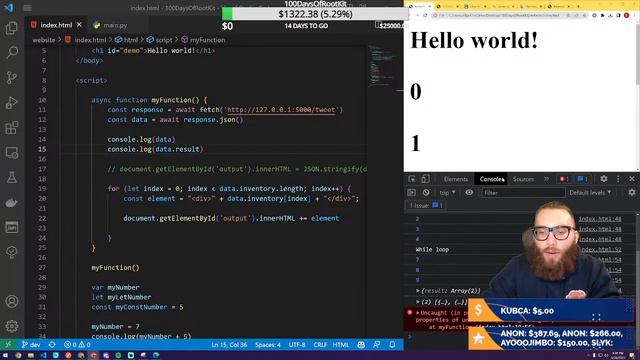Open the DevTools settings gear

click(604, 179)
